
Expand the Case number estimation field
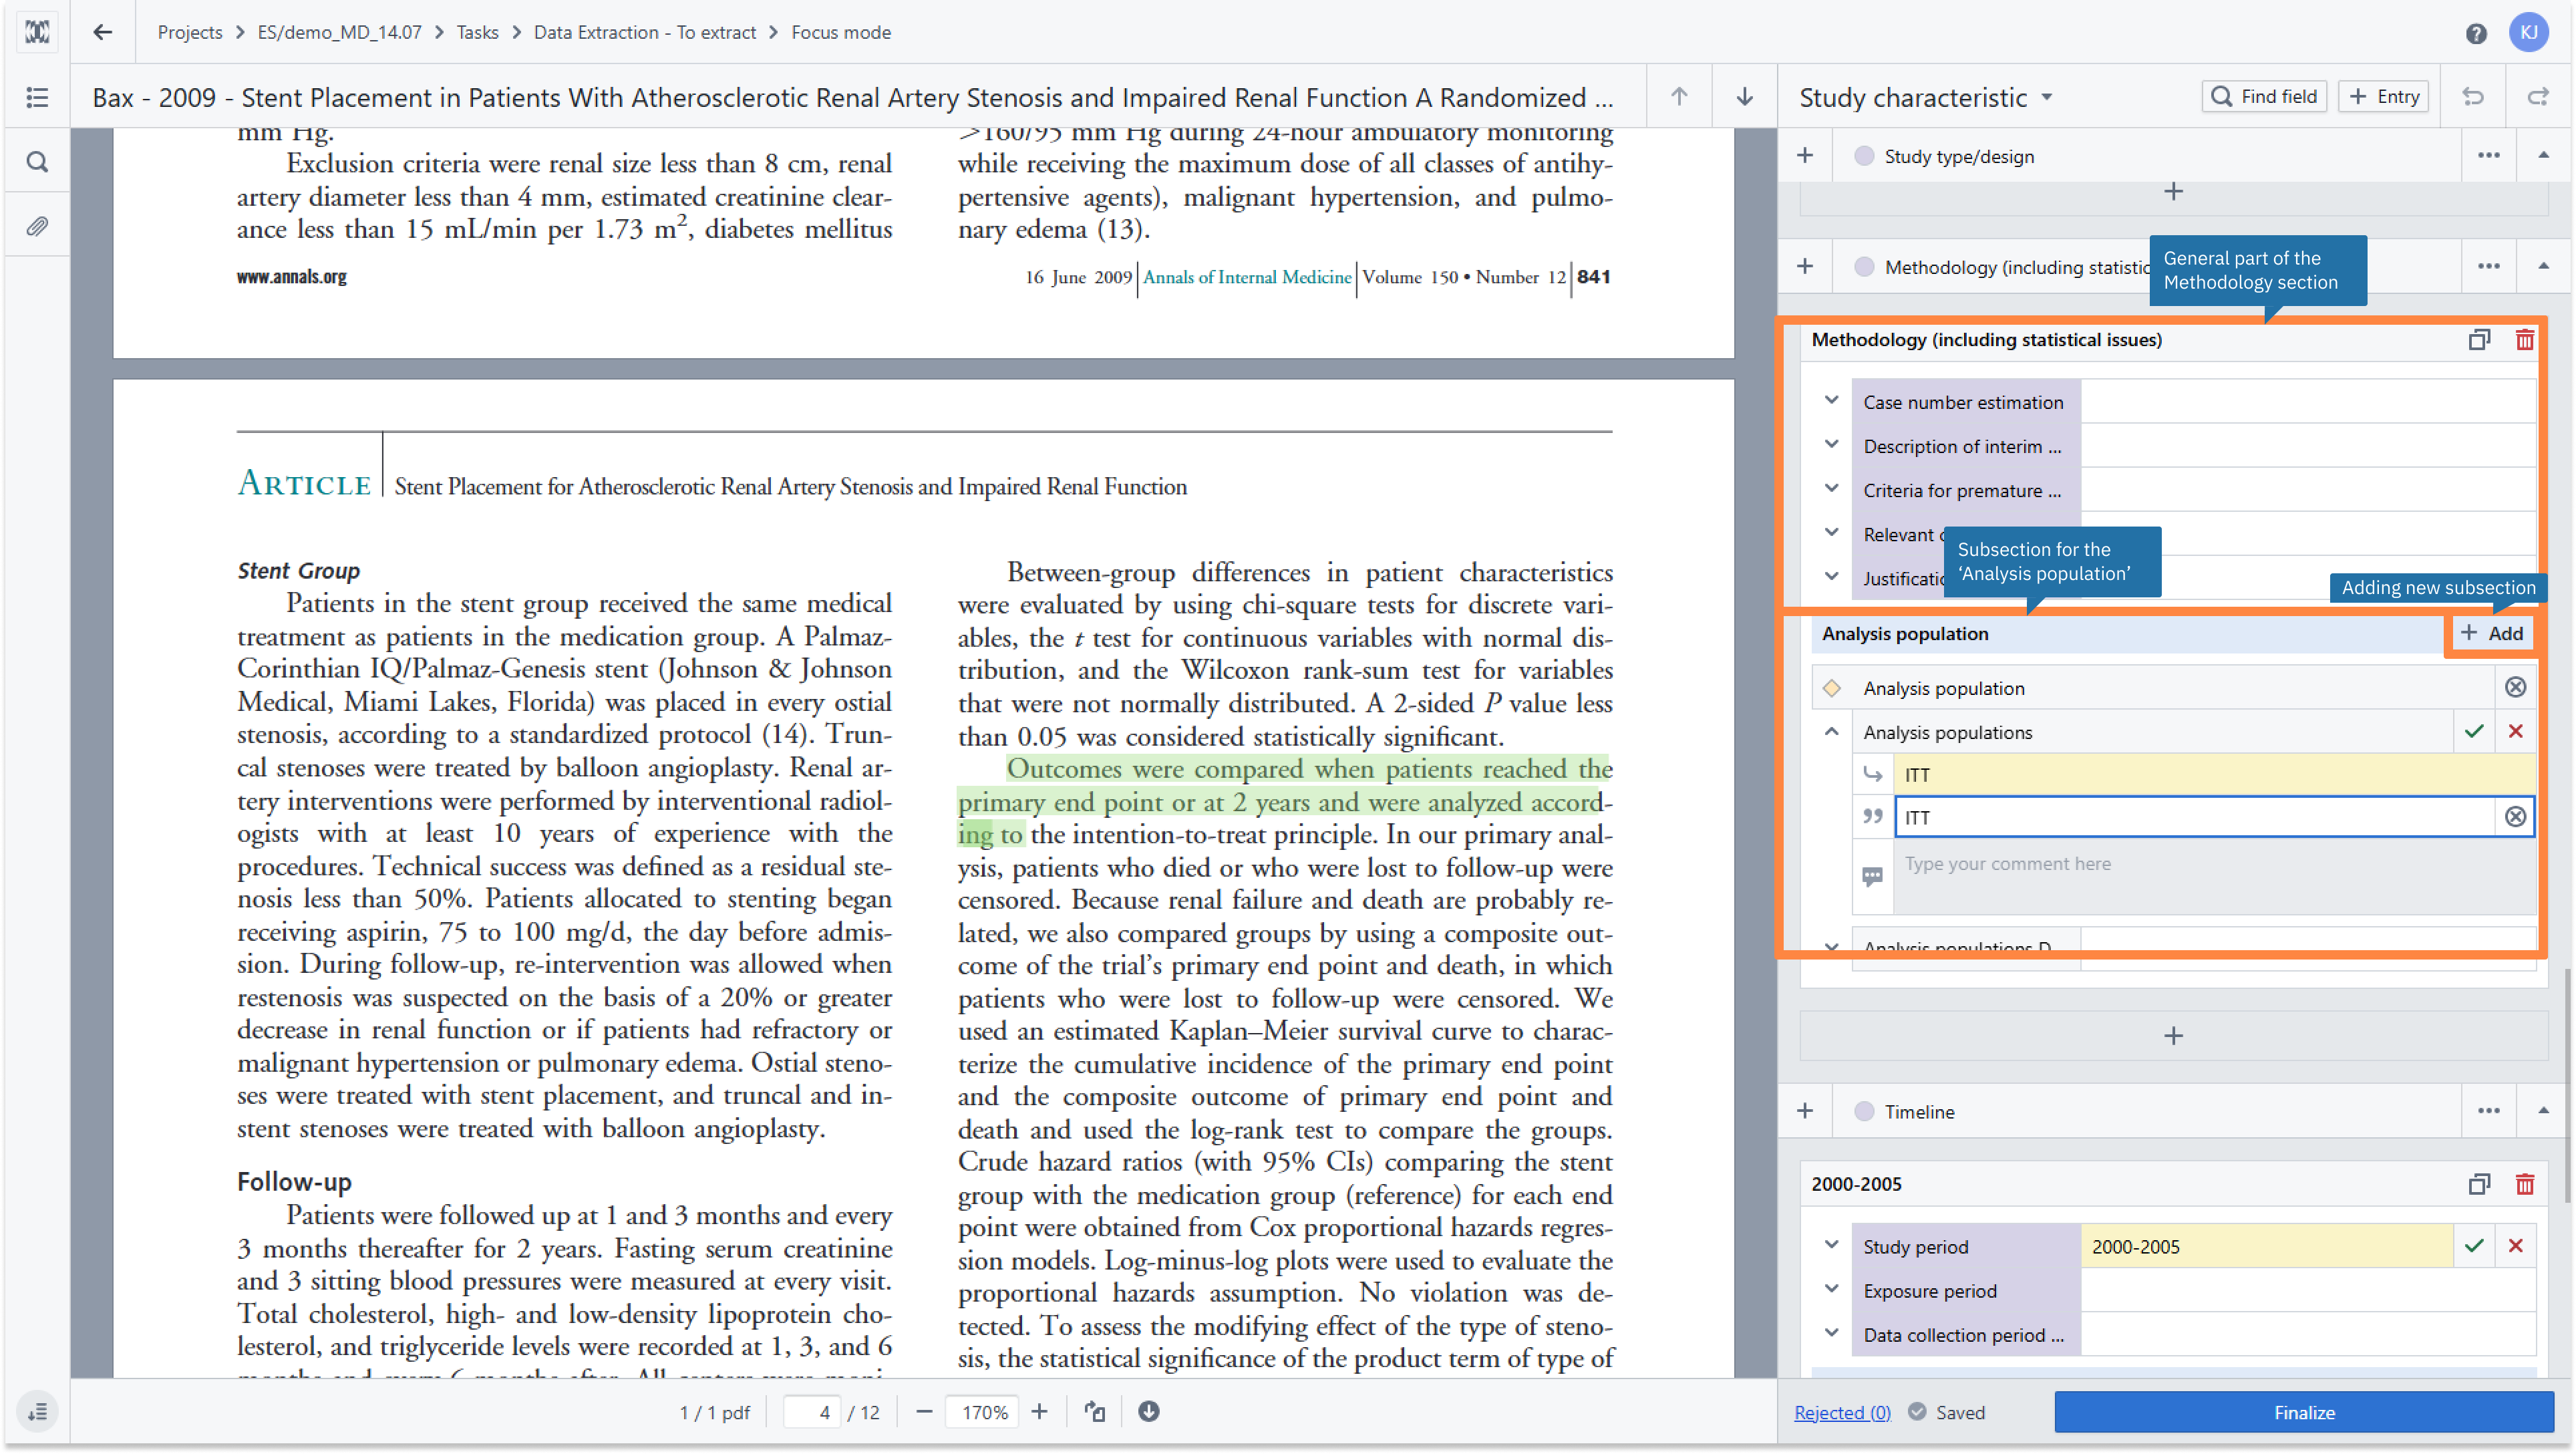point(1832,401)
